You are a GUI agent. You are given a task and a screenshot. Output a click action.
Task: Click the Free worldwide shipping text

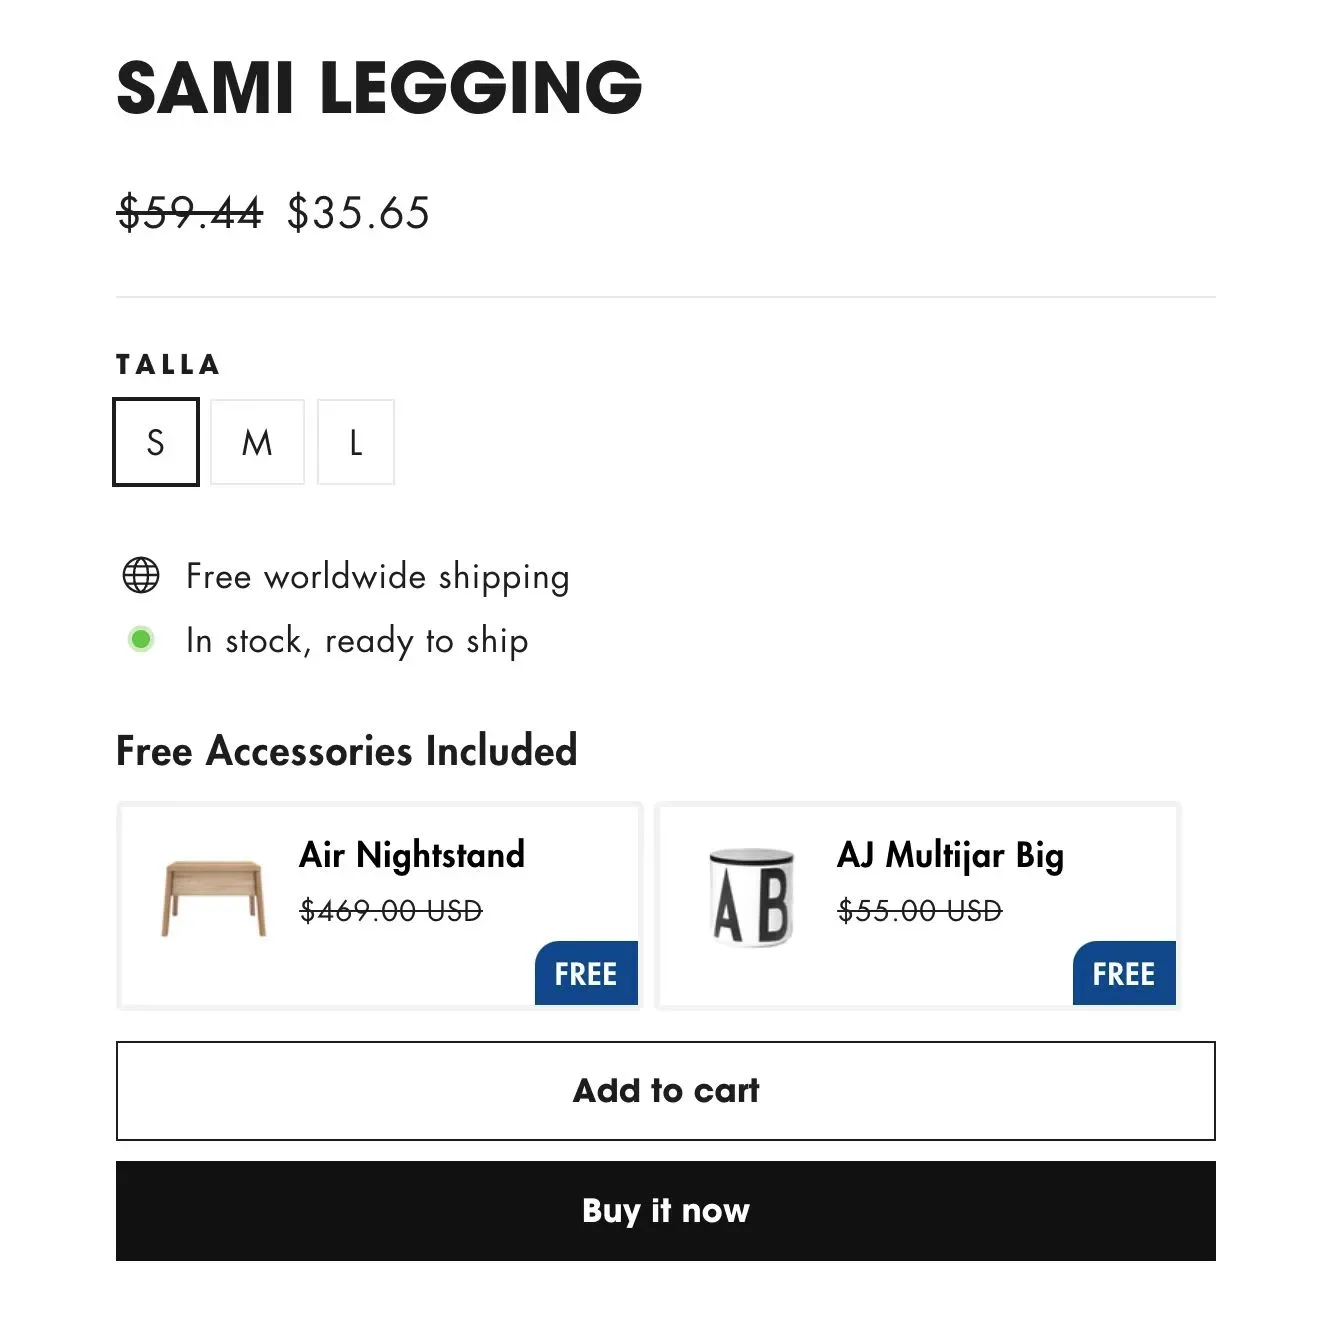click(376, 576)
